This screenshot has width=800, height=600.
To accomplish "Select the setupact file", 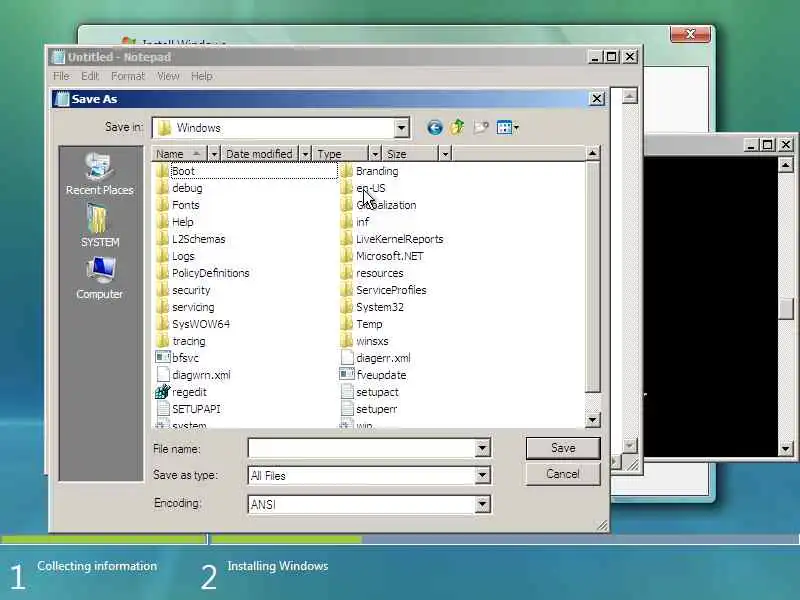I will tap(369, 392).
